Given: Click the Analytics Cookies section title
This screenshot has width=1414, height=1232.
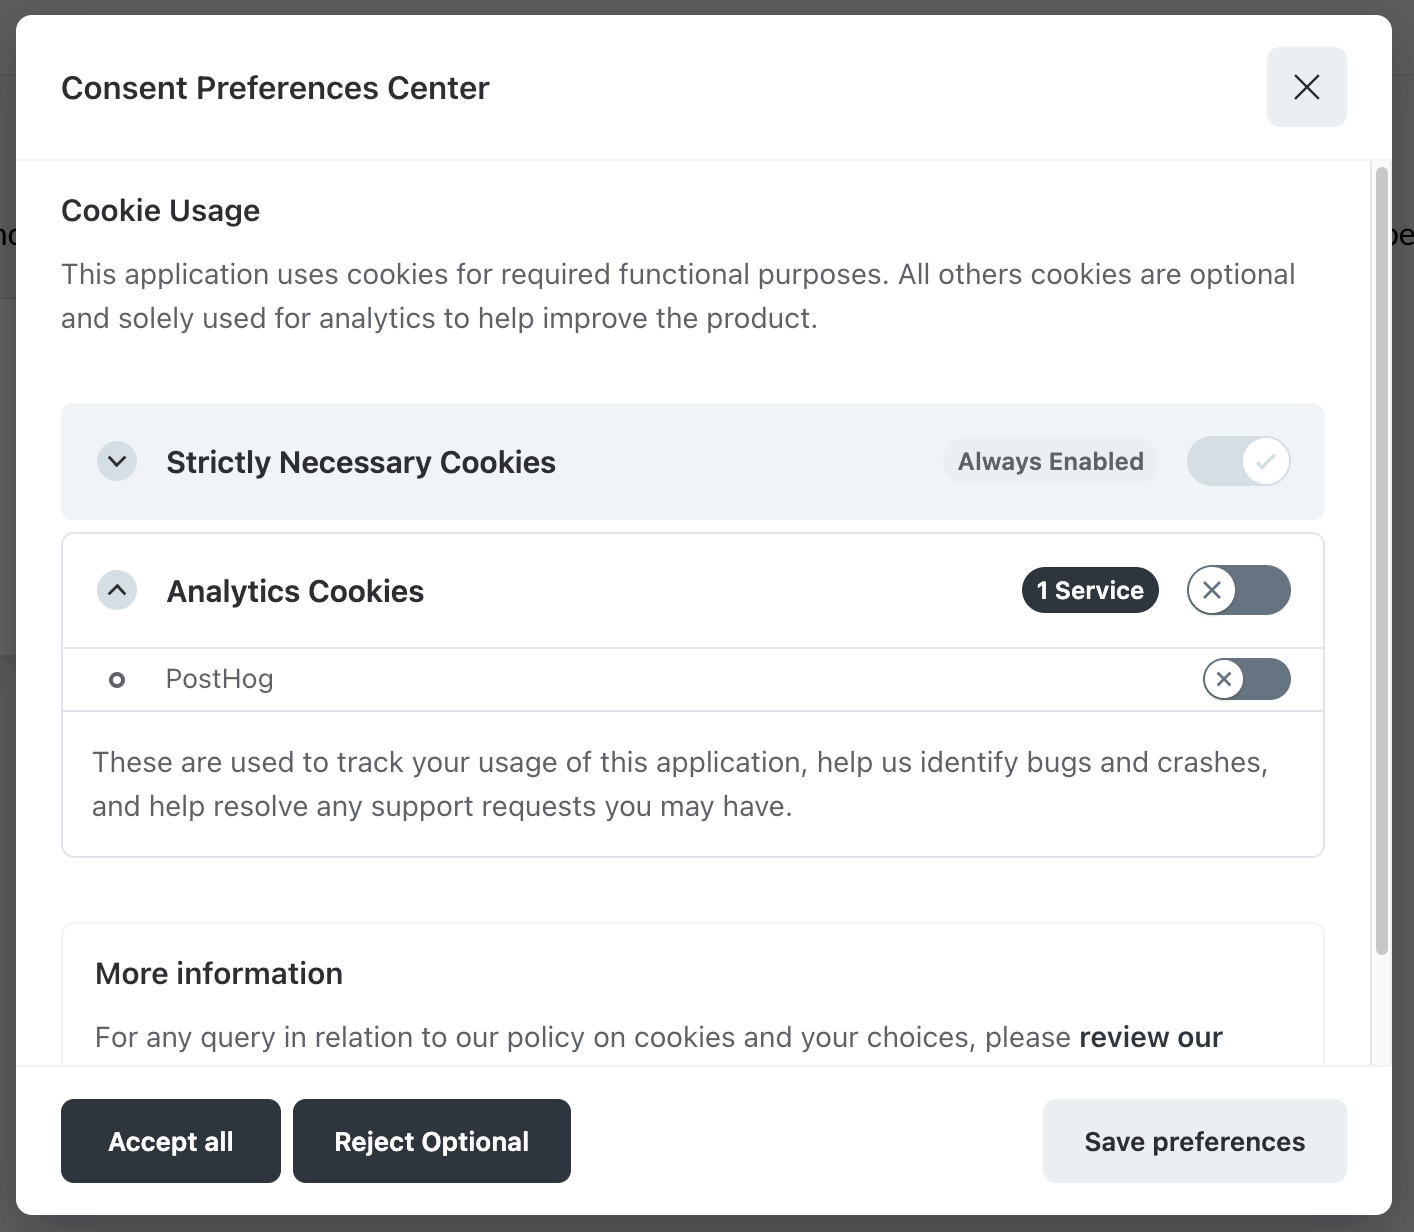Looking at the screenshot, I should coord(295,591).
